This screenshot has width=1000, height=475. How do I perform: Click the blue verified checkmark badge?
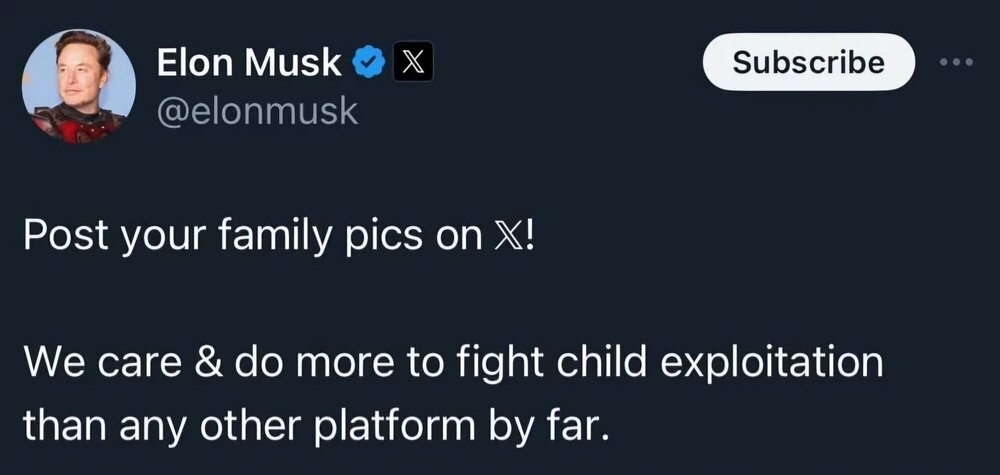coord(370,64)
